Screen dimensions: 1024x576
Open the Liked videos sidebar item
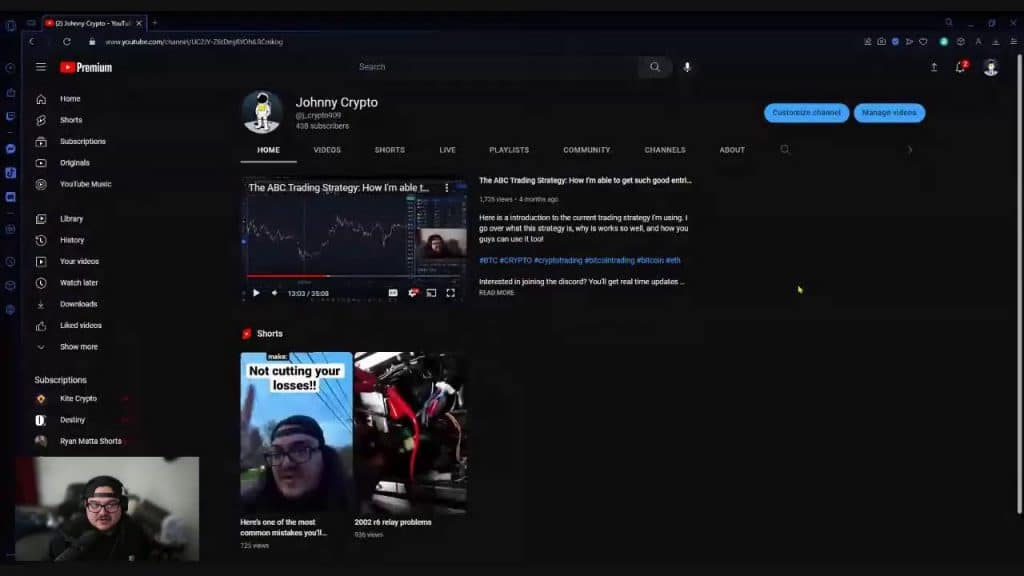tap(80, 325)
